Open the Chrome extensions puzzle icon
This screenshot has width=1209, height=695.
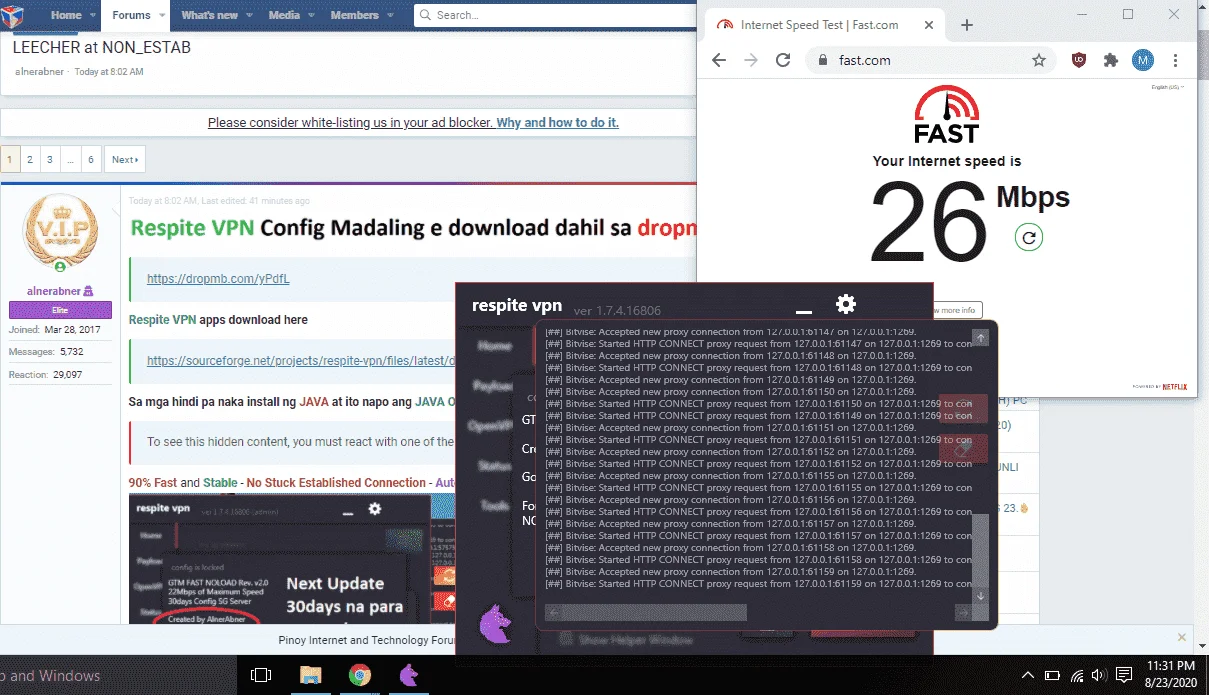coord(1110,60)
